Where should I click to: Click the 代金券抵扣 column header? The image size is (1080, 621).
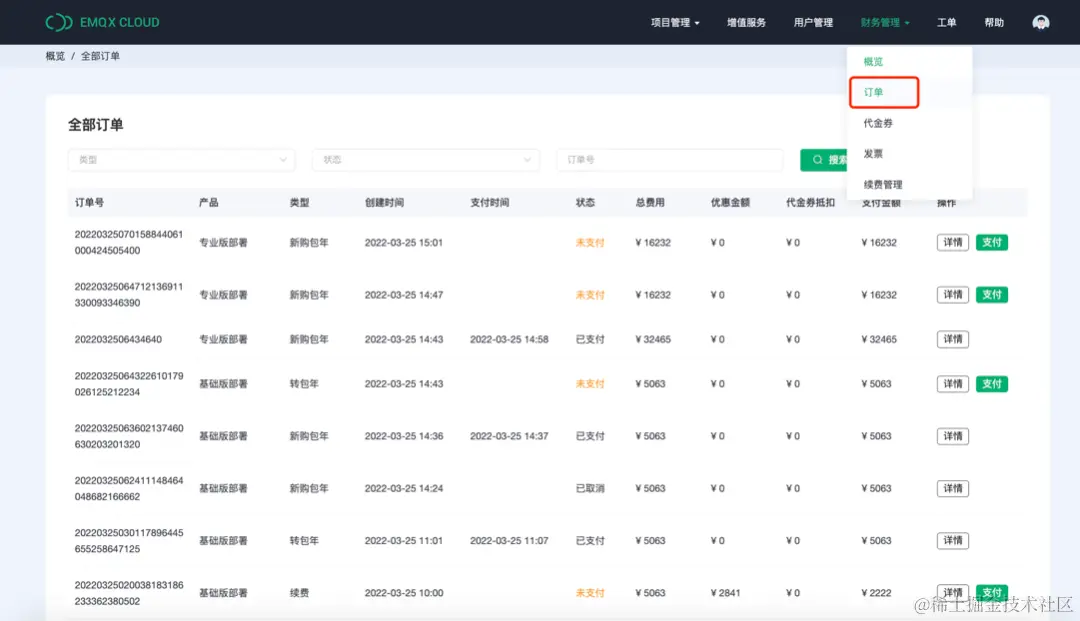click(x=810, y=202)
